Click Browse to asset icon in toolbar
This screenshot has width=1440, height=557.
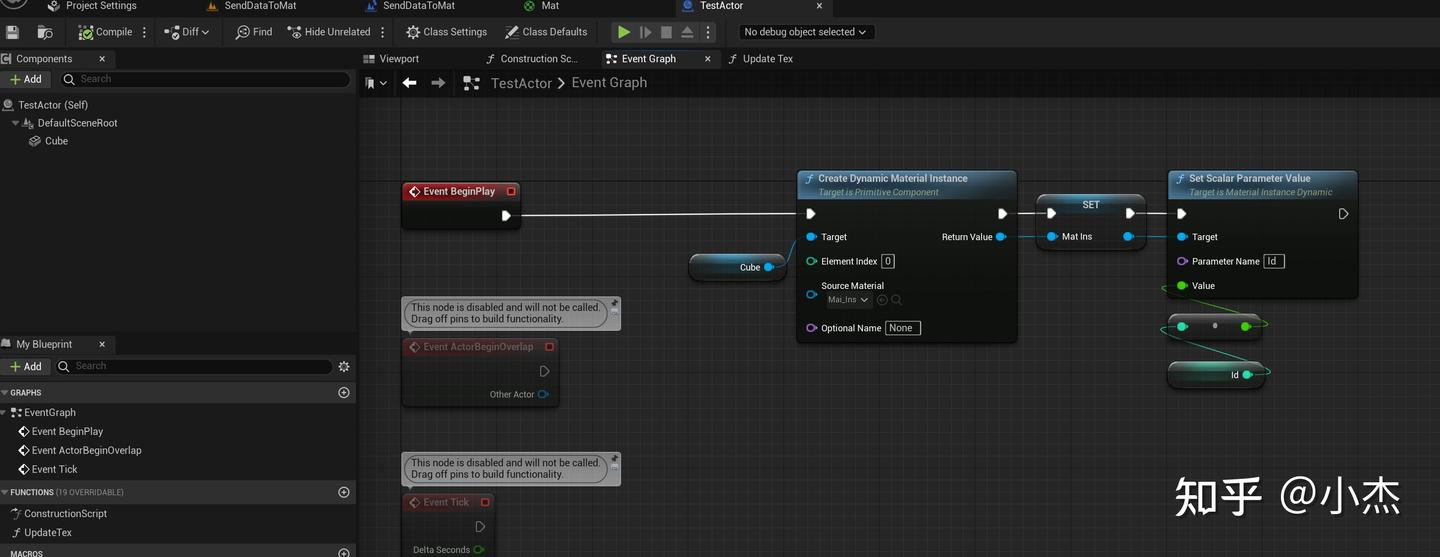point(45,32)
